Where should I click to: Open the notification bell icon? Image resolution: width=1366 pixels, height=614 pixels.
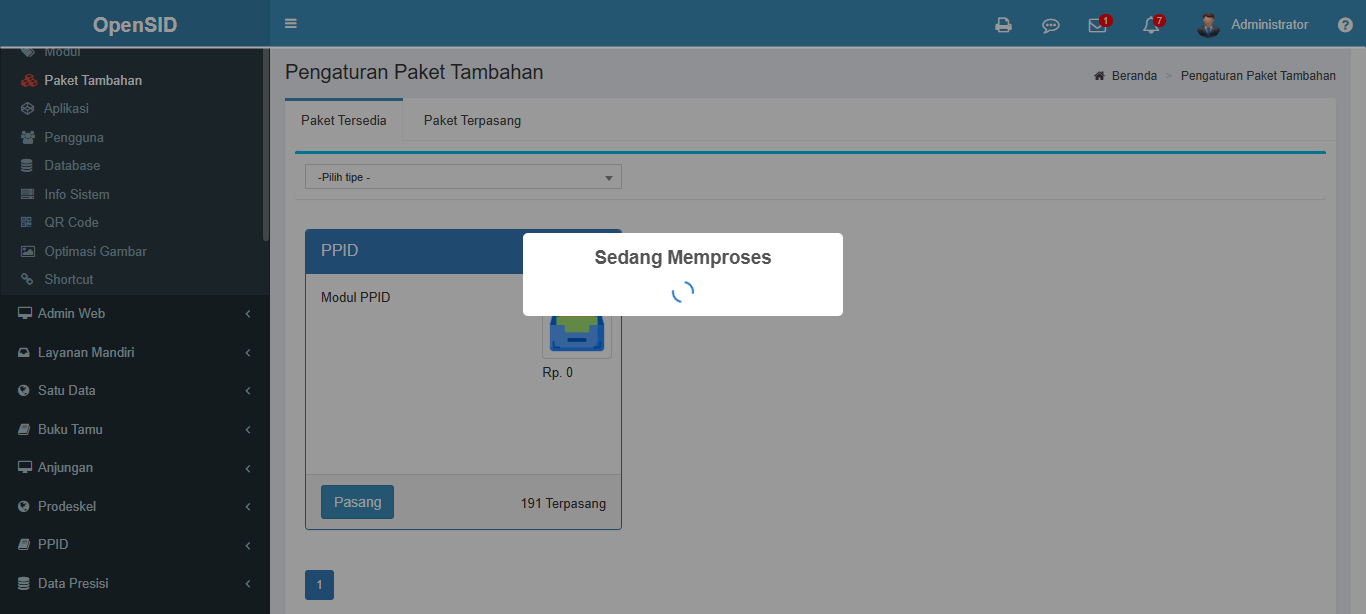click(x=1152, y=25)
